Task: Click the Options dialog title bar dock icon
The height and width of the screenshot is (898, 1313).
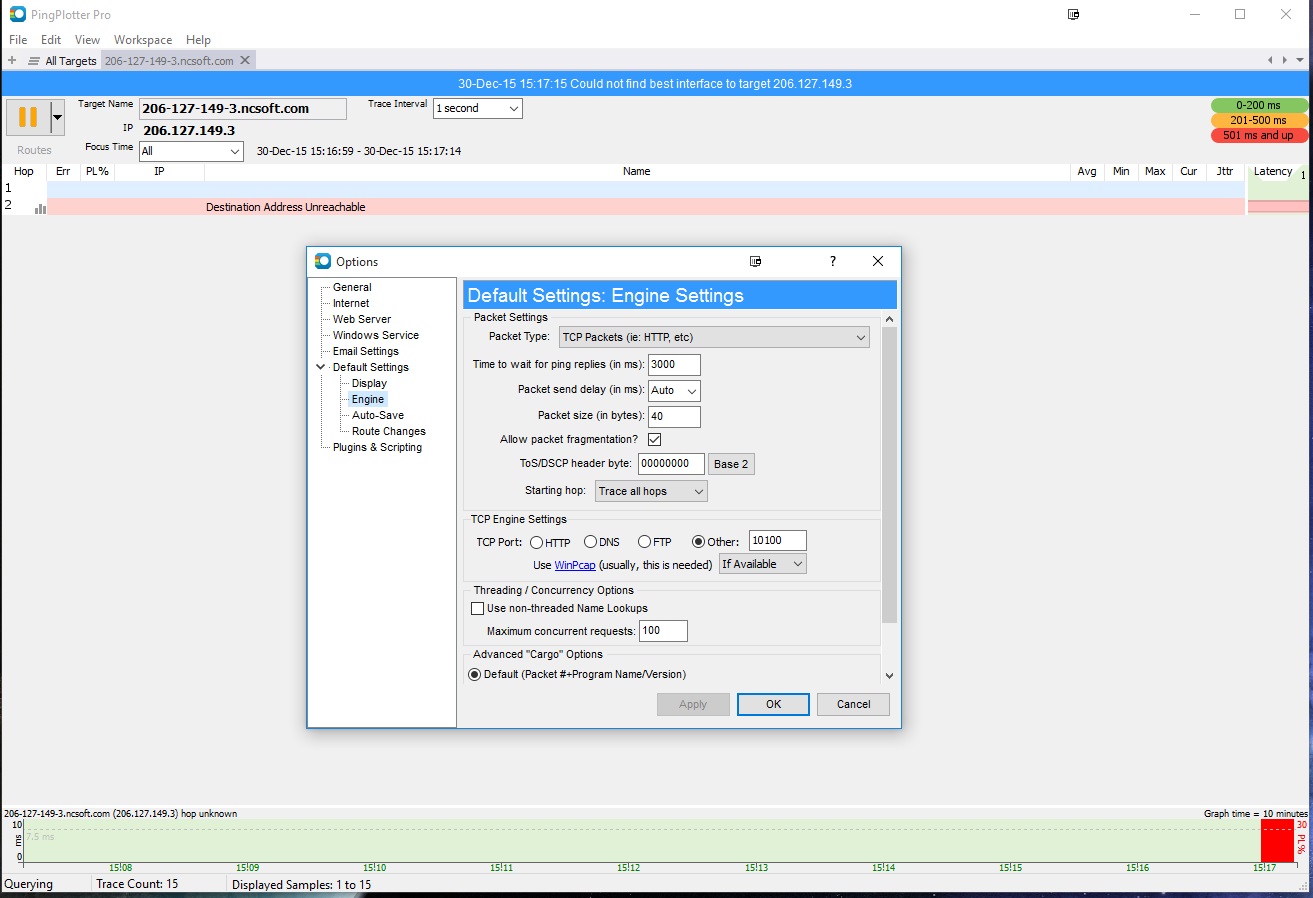Action: (756, 261)
